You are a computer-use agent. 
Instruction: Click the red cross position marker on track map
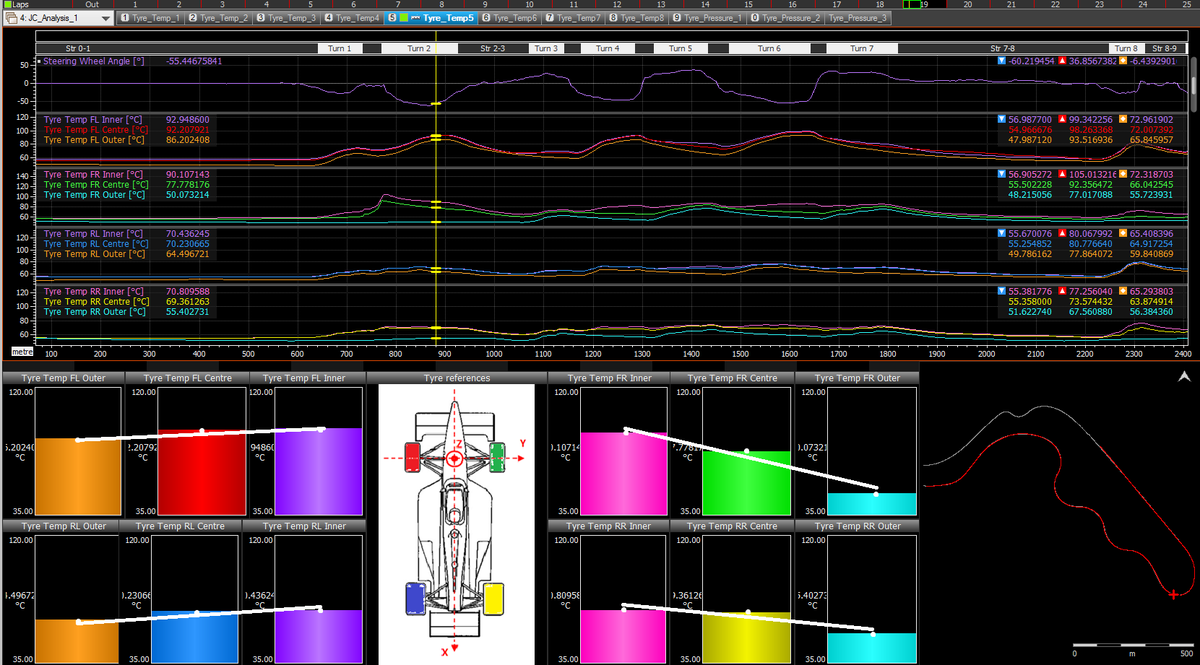tap(1172, 594)
